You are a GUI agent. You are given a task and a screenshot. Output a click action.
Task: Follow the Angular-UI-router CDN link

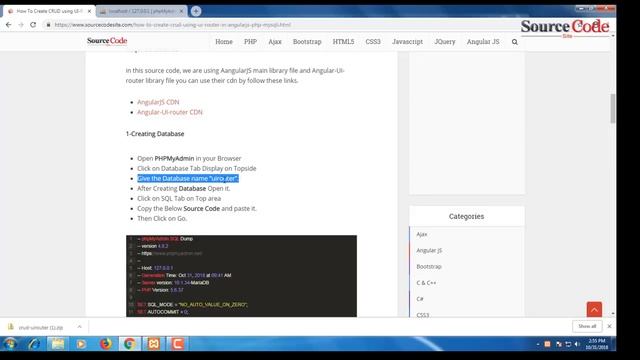tap(170, 112)
